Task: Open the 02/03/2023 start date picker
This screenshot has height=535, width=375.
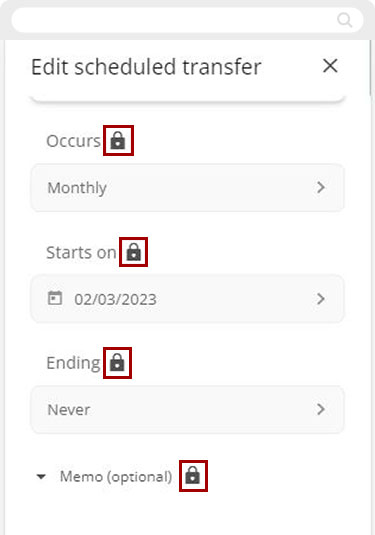Action: (187, 299)
